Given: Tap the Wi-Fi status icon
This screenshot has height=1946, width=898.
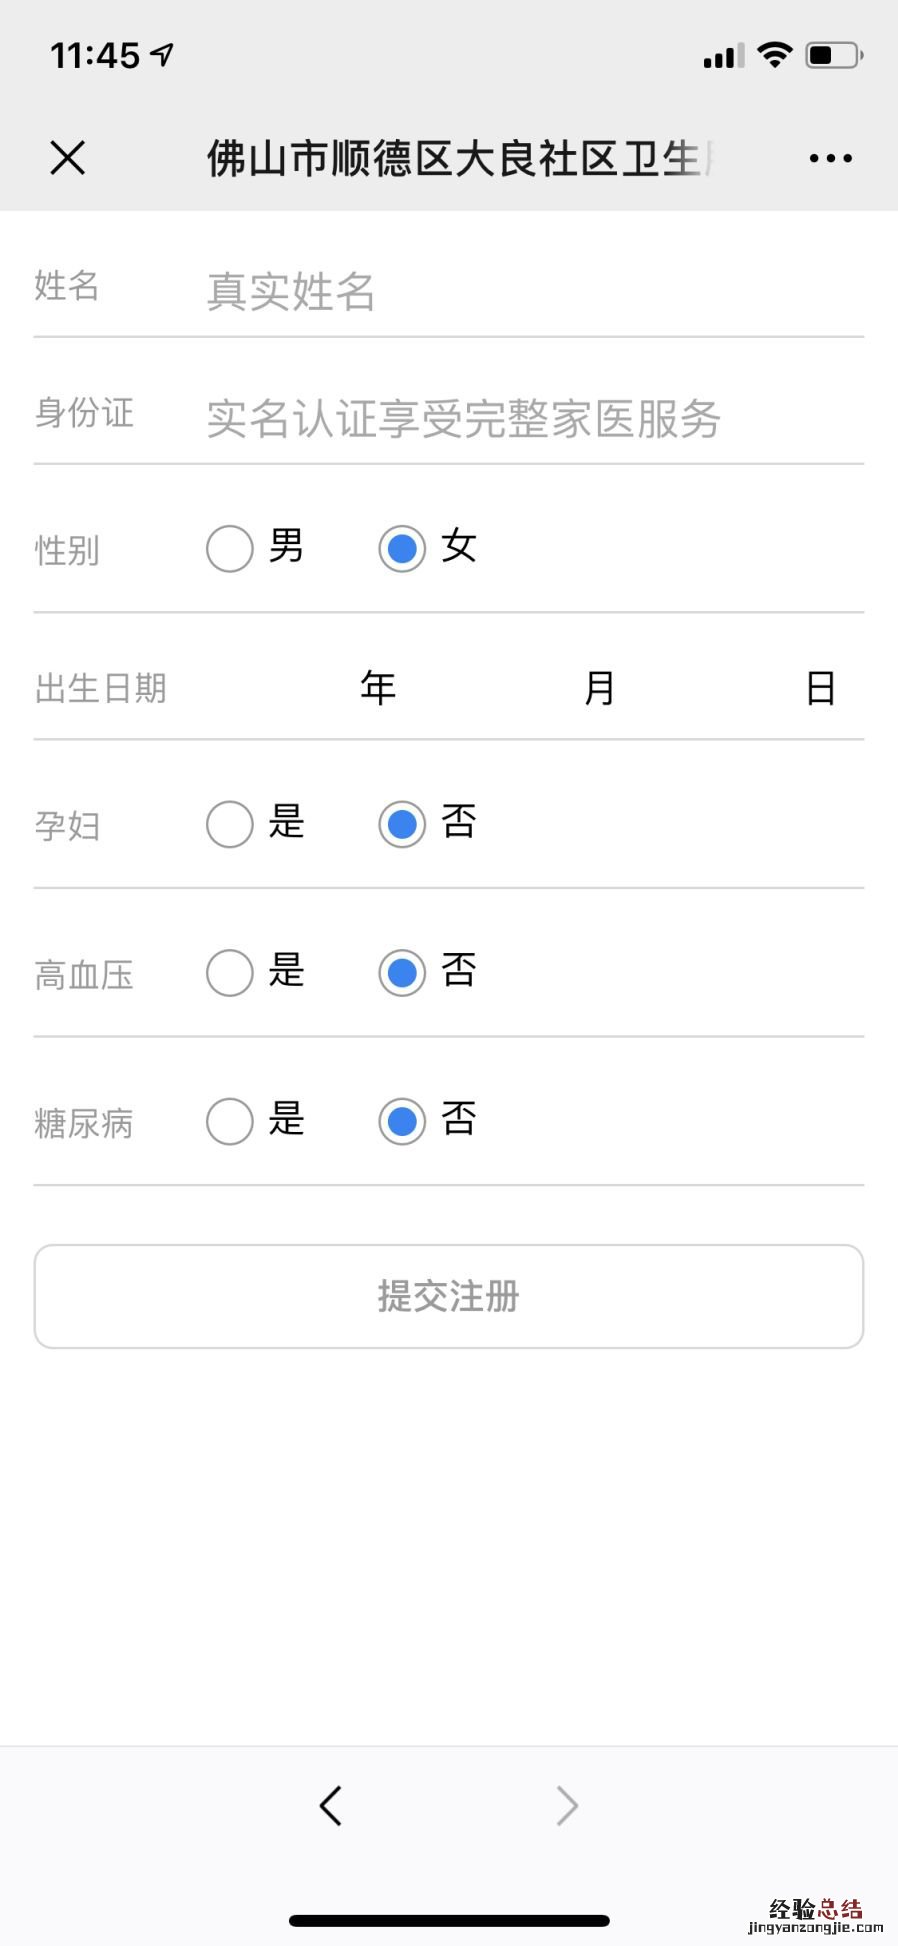Looking at the screenshot, I should coord(774,55).
